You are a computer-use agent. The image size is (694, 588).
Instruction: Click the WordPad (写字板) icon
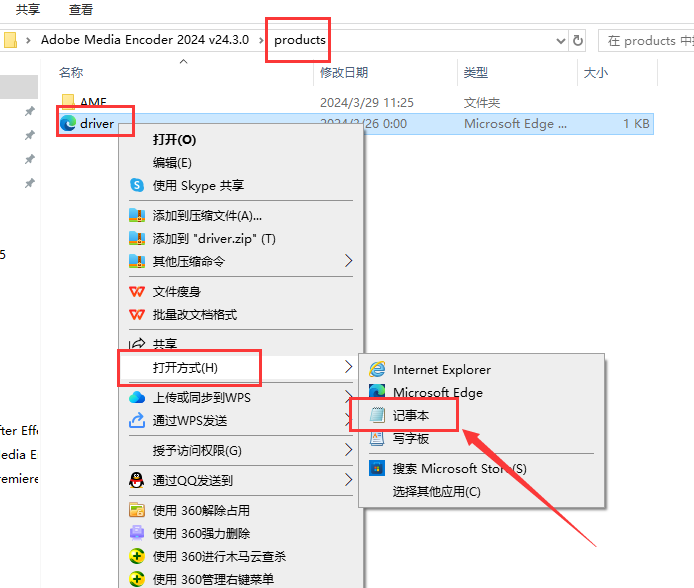377,438
